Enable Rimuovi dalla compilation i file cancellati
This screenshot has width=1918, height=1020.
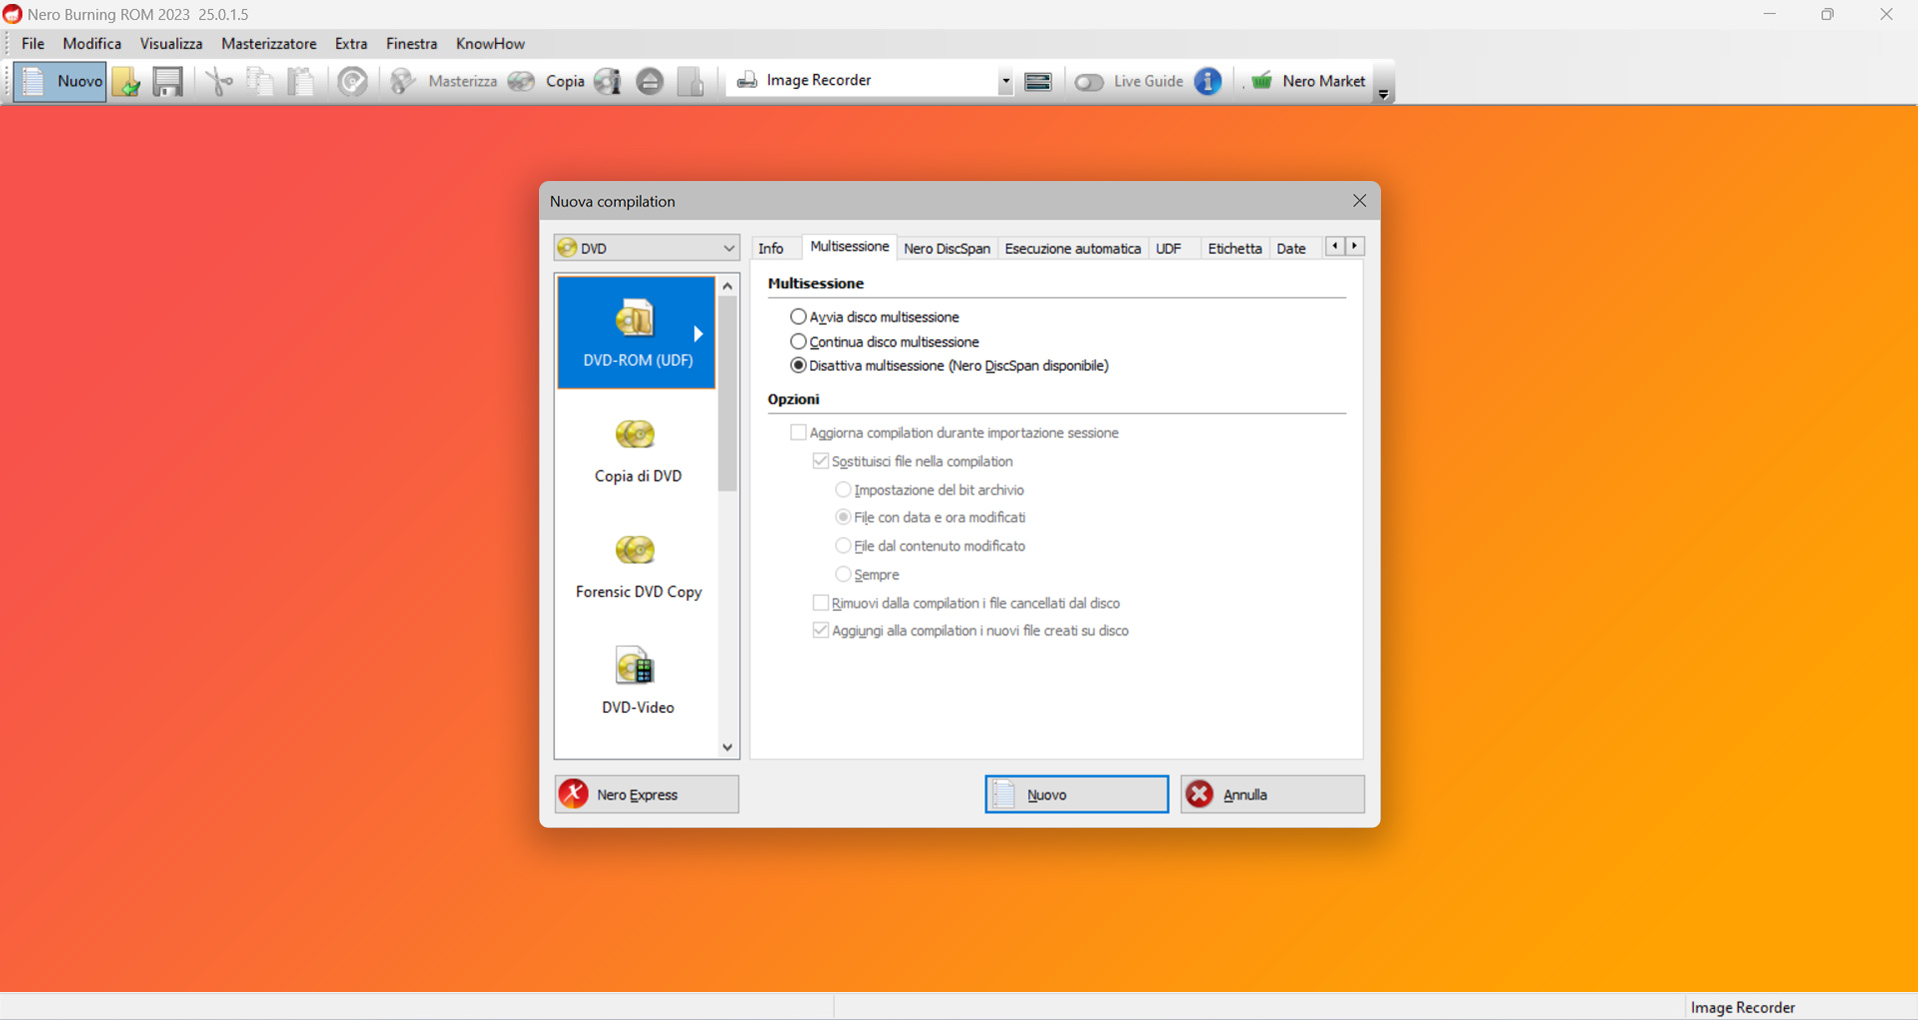coord(820,602)
